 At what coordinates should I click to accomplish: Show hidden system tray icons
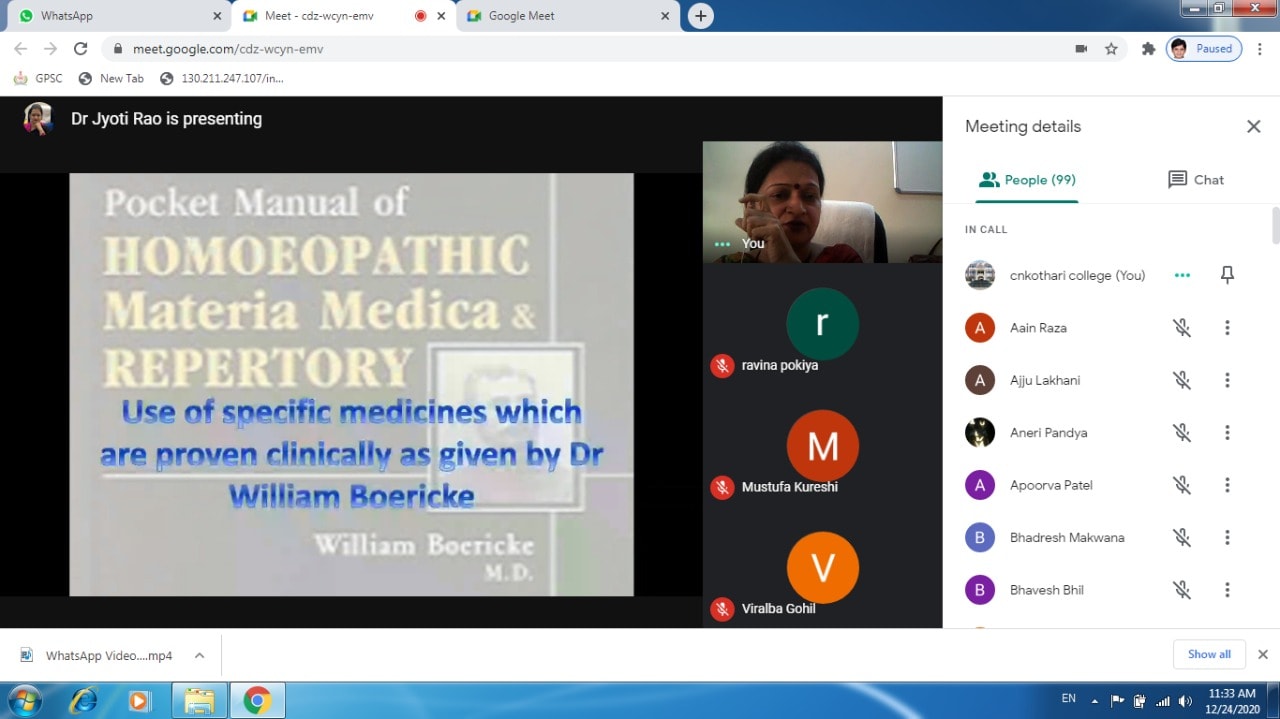(1094, 701)
